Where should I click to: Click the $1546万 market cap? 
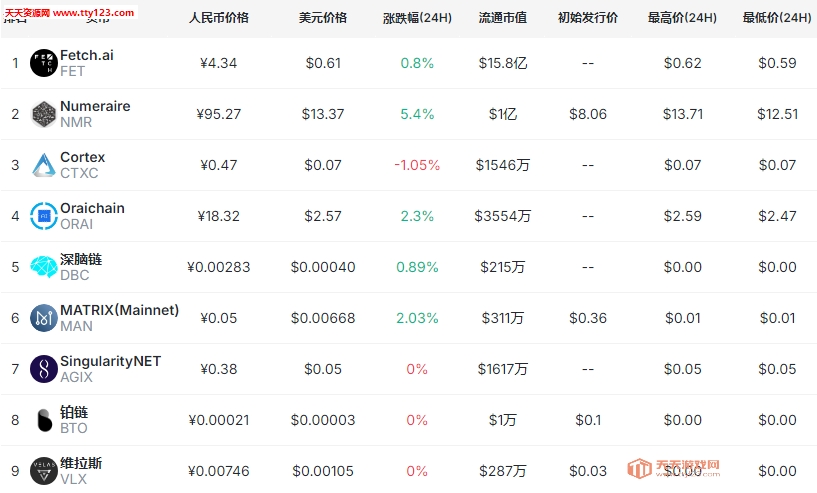[x=503, y=165]
